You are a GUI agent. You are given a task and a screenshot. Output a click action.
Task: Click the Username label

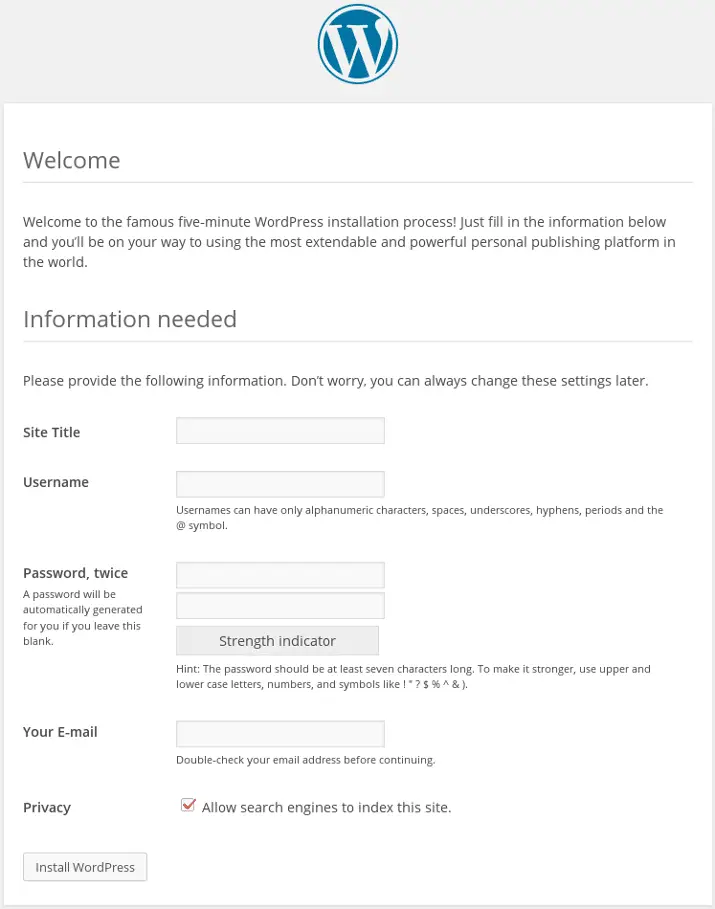click(55, 482)
